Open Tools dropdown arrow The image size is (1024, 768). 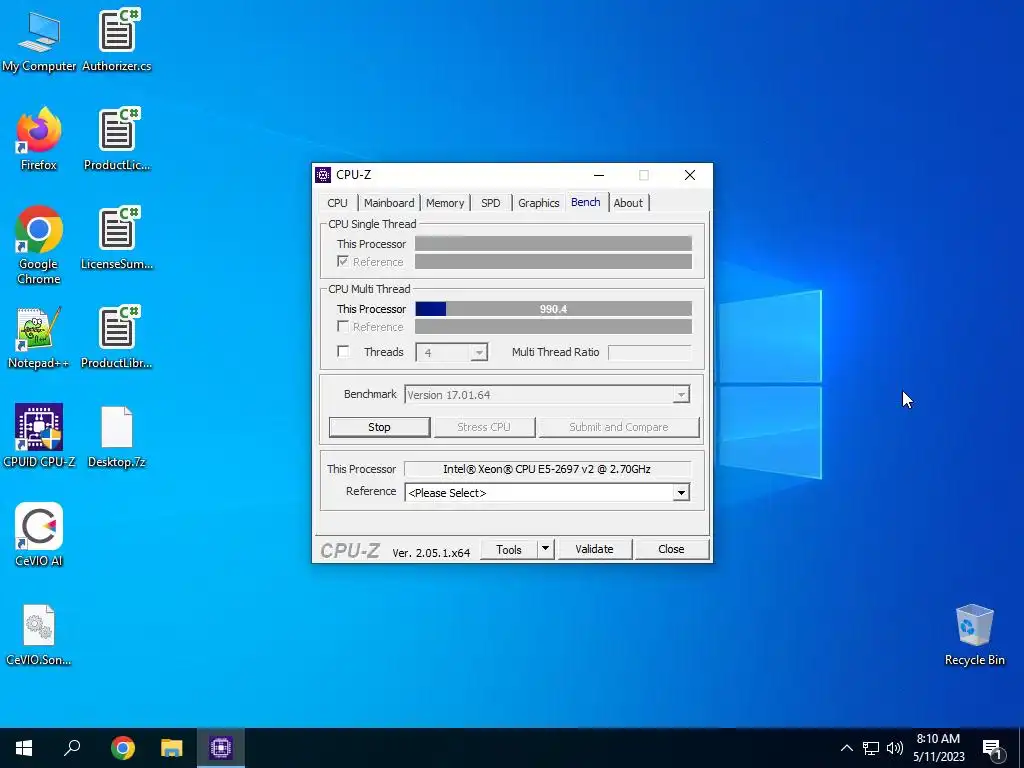(545, 549)
